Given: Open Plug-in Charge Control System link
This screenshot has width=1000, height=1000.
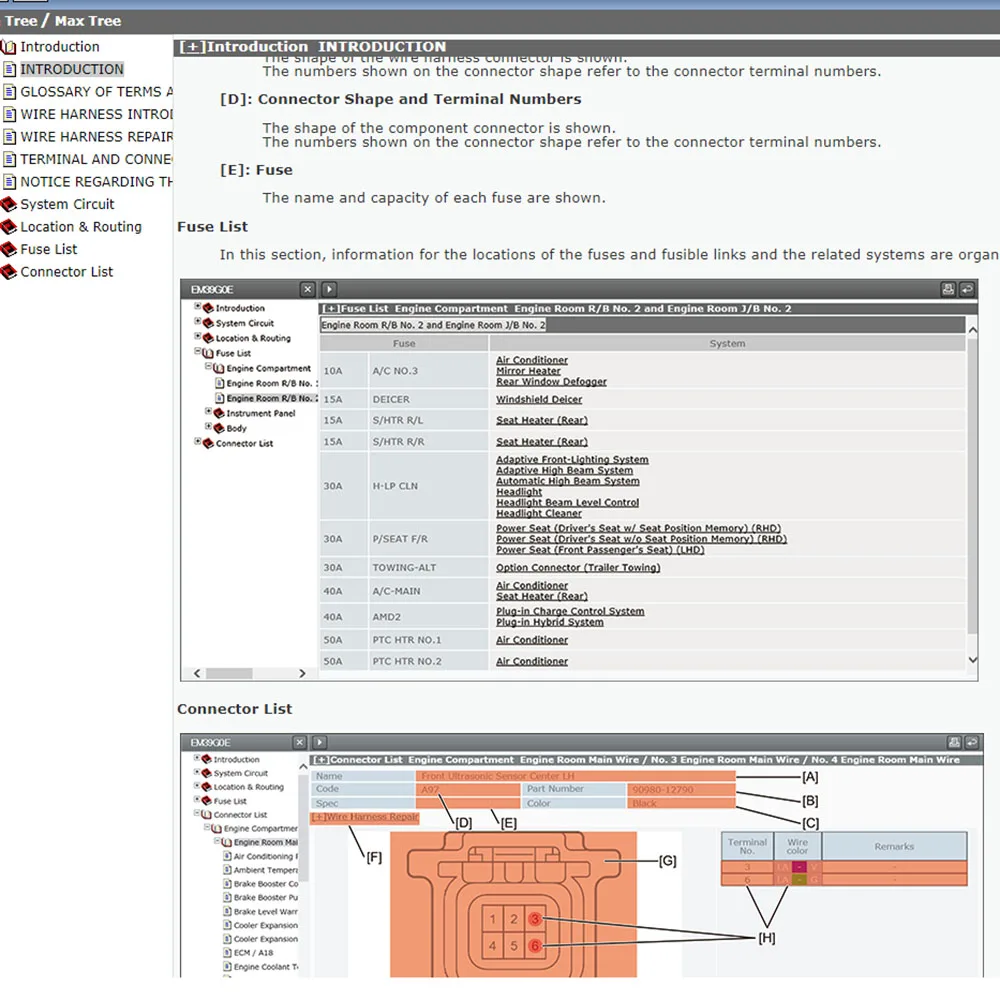Looking at the screenshot, I should coord(570,612).
